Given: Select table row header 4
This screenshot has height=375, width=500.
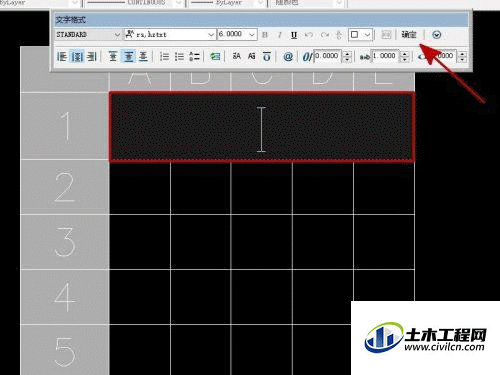Looking at the screenshot, I should point(65,297).
